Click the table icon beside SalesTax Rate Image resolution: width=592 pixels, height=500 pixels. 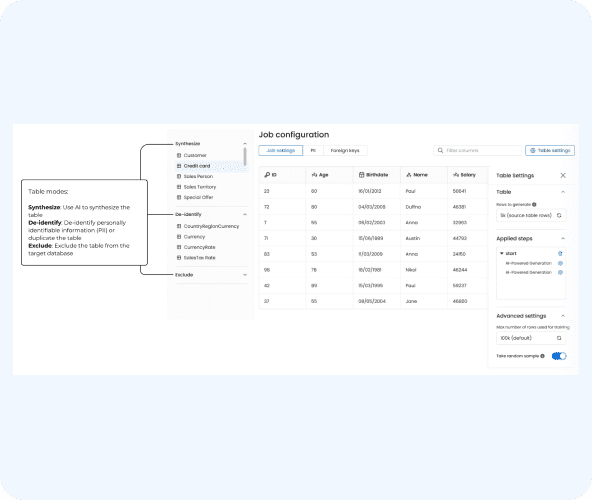pos(179,258)
